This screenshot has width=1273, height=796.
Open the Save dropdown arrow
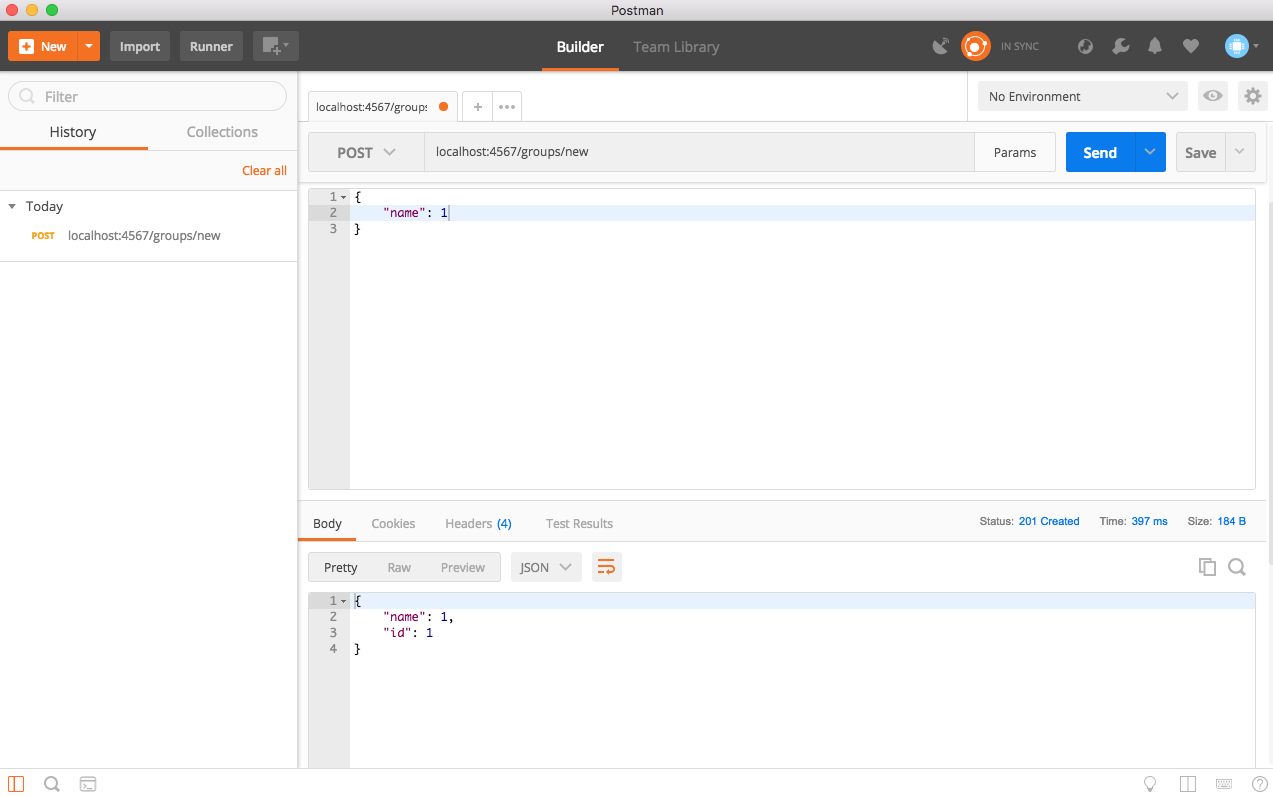click(x=1240, y=152)
